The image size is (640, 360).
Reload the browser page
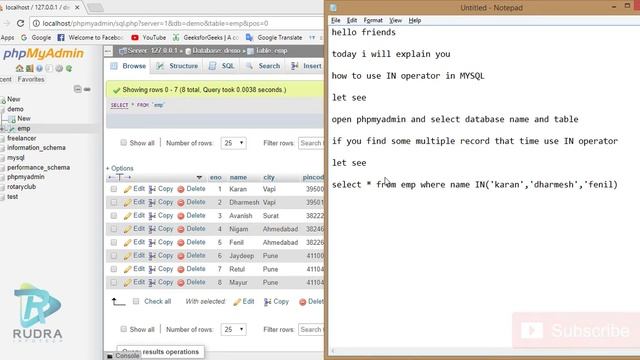pyautogui.click(x=20, y=23)
